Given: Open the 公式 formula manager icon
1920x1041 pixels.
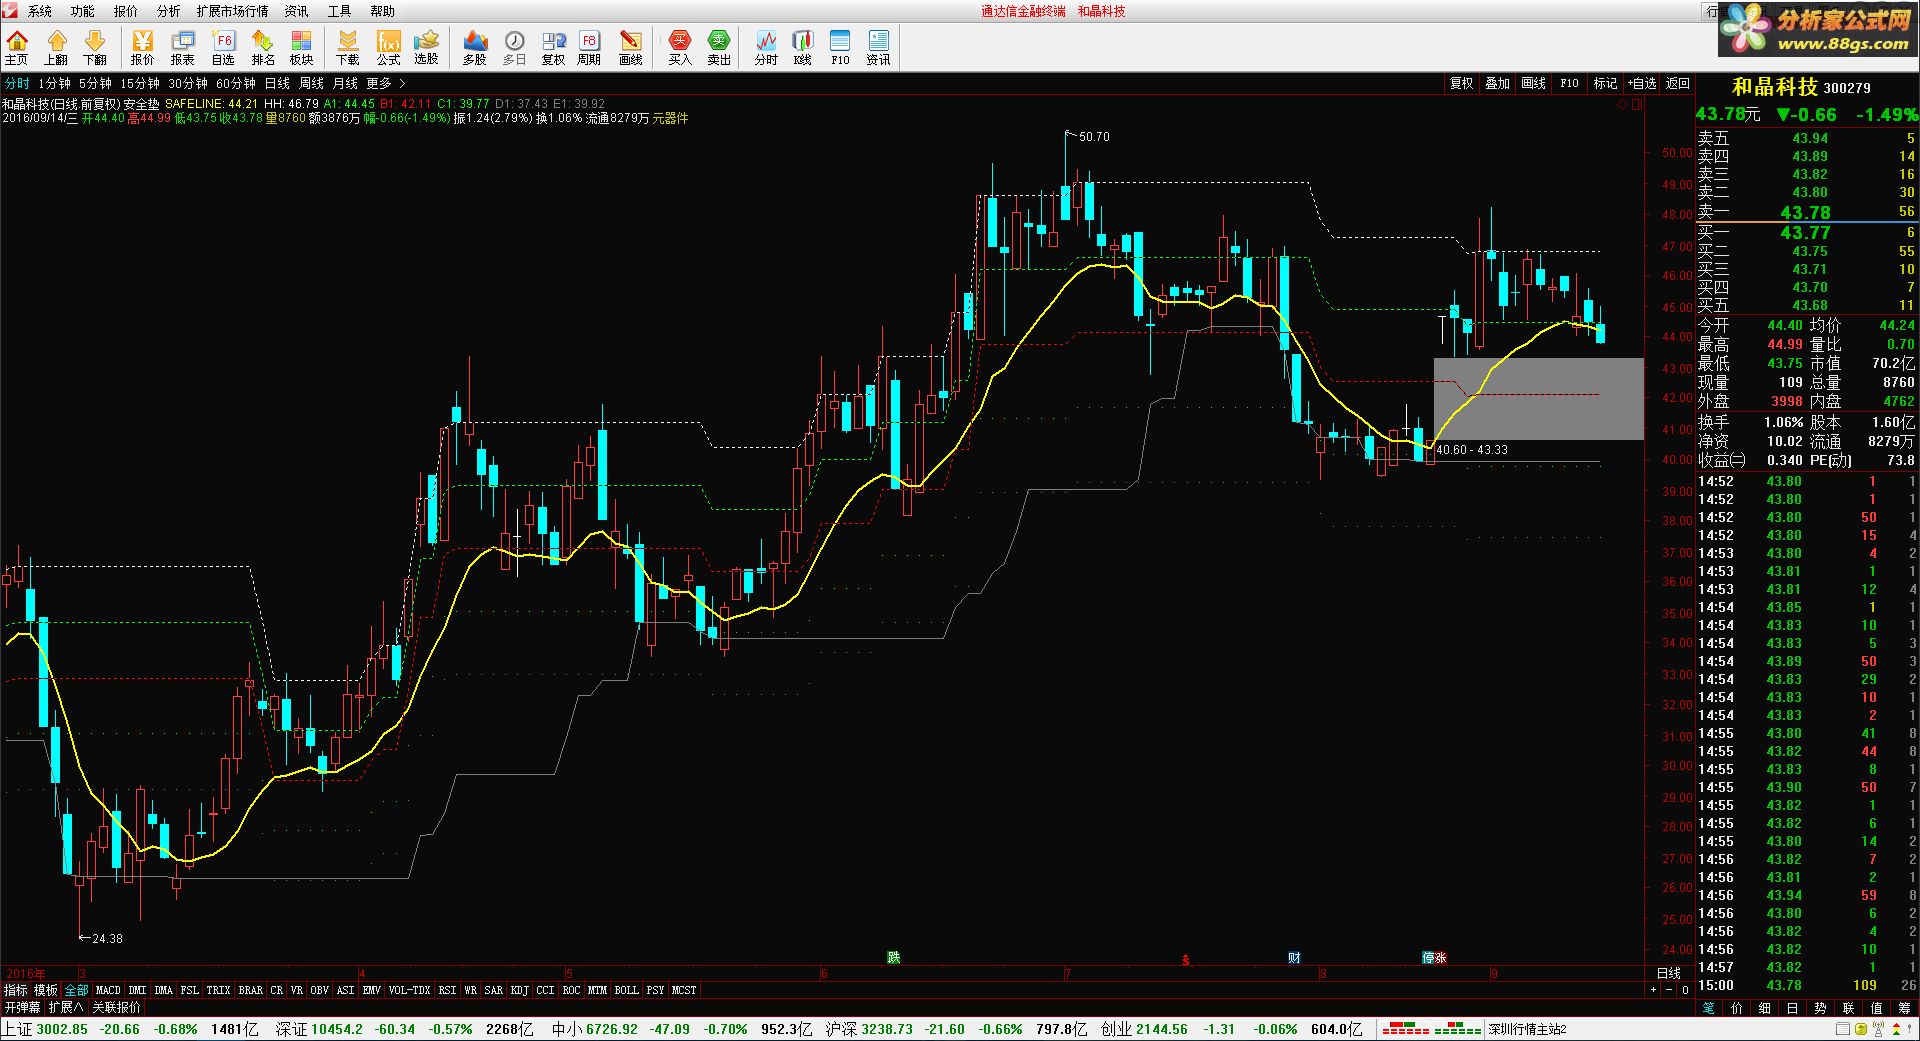Looking at the screenshot, I should 388,47.
